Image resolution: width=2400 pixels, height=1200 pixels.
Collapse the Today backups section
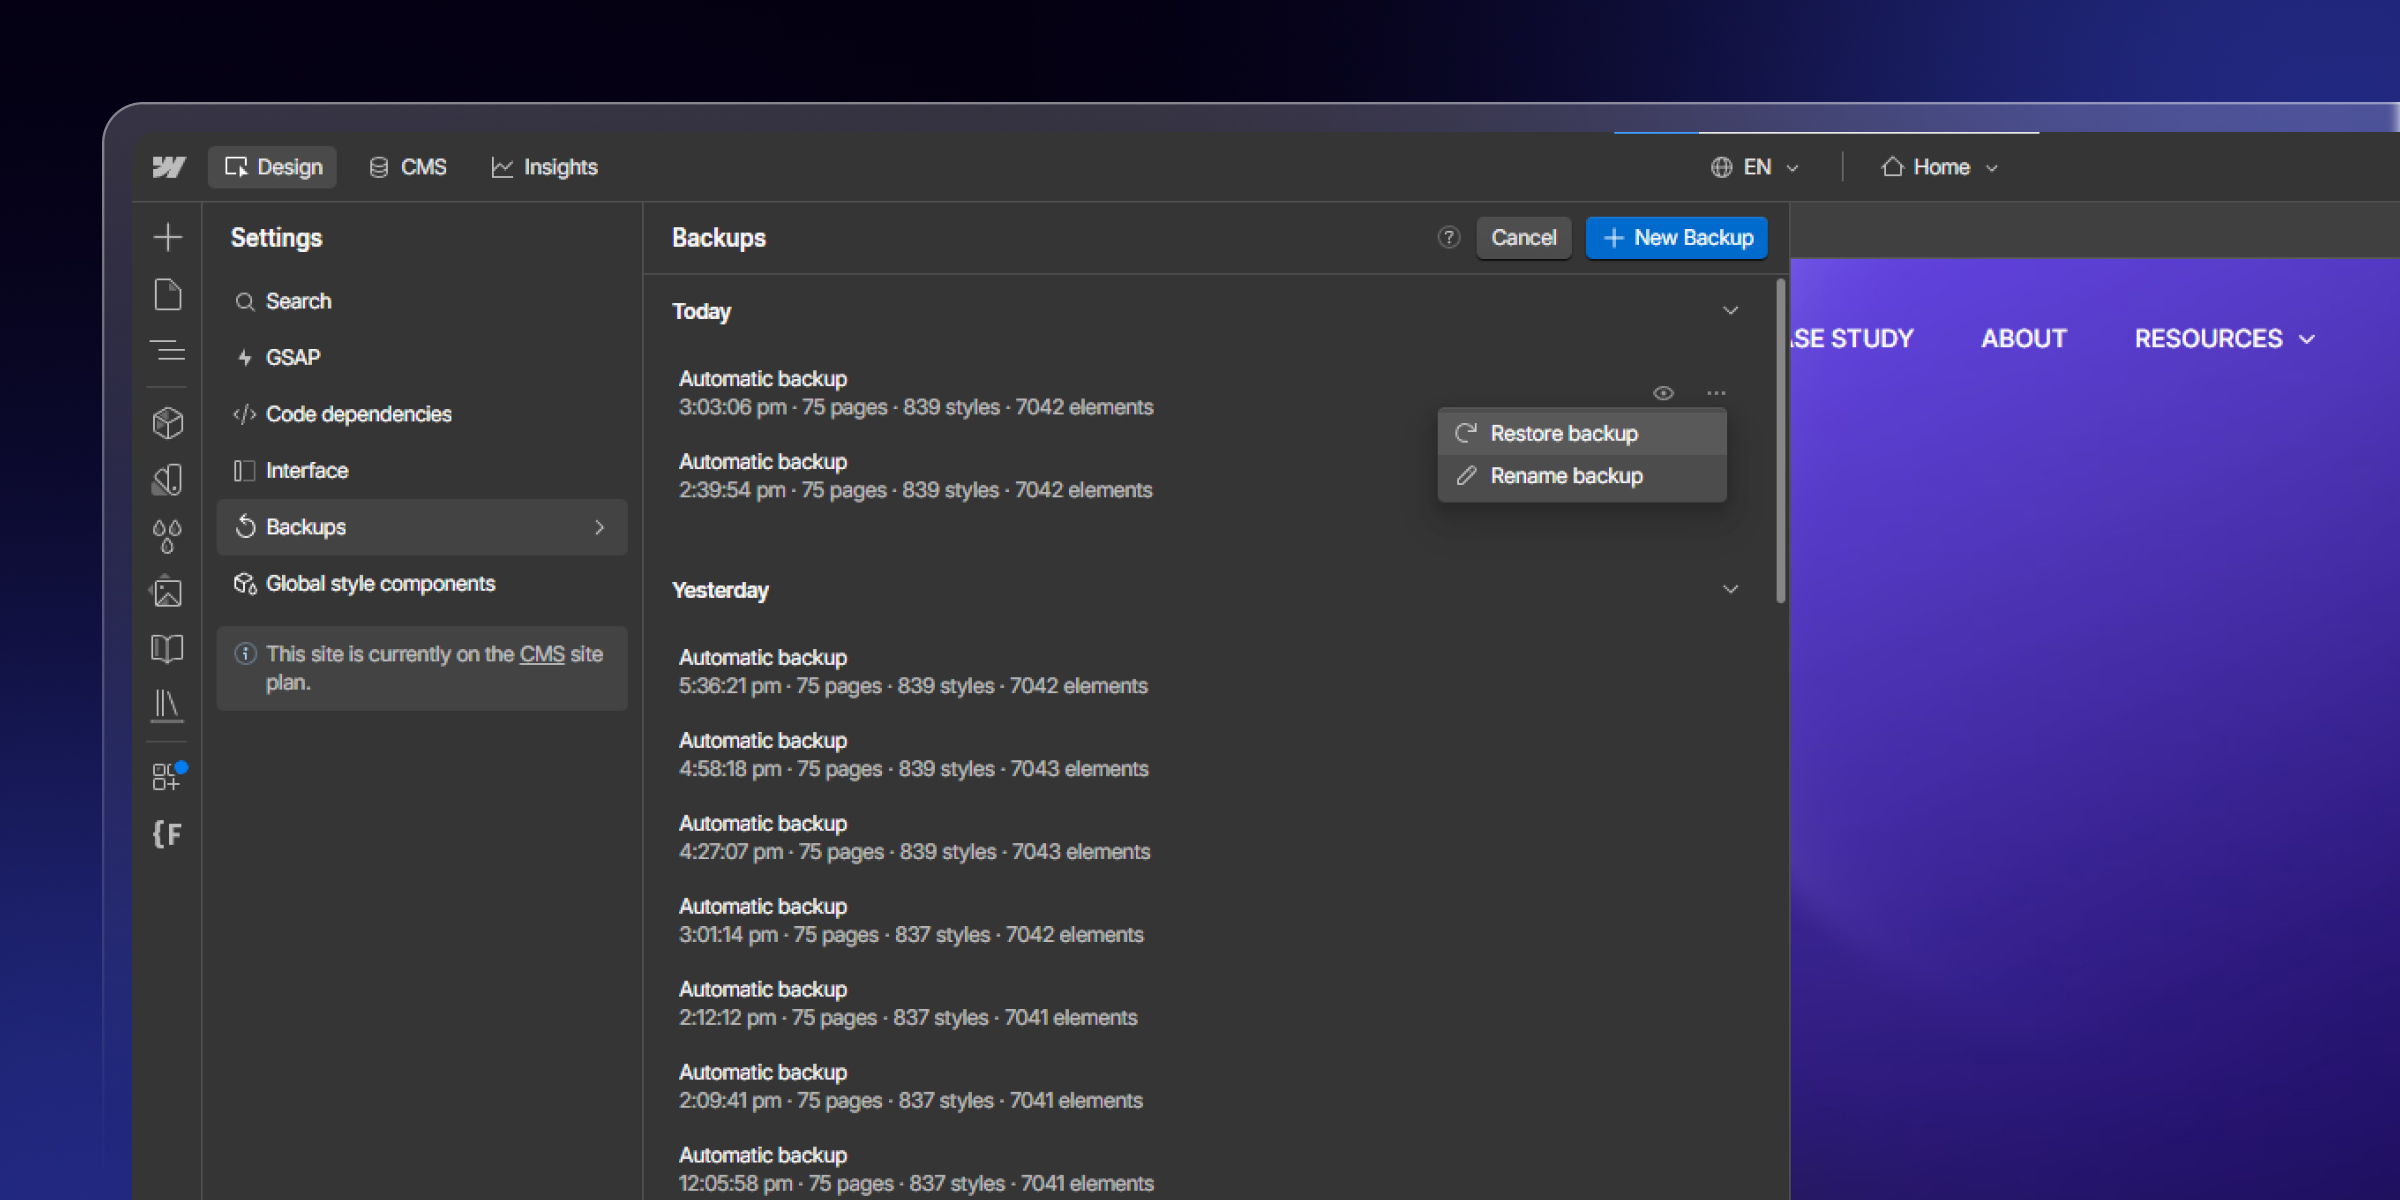coord(1730,311)
